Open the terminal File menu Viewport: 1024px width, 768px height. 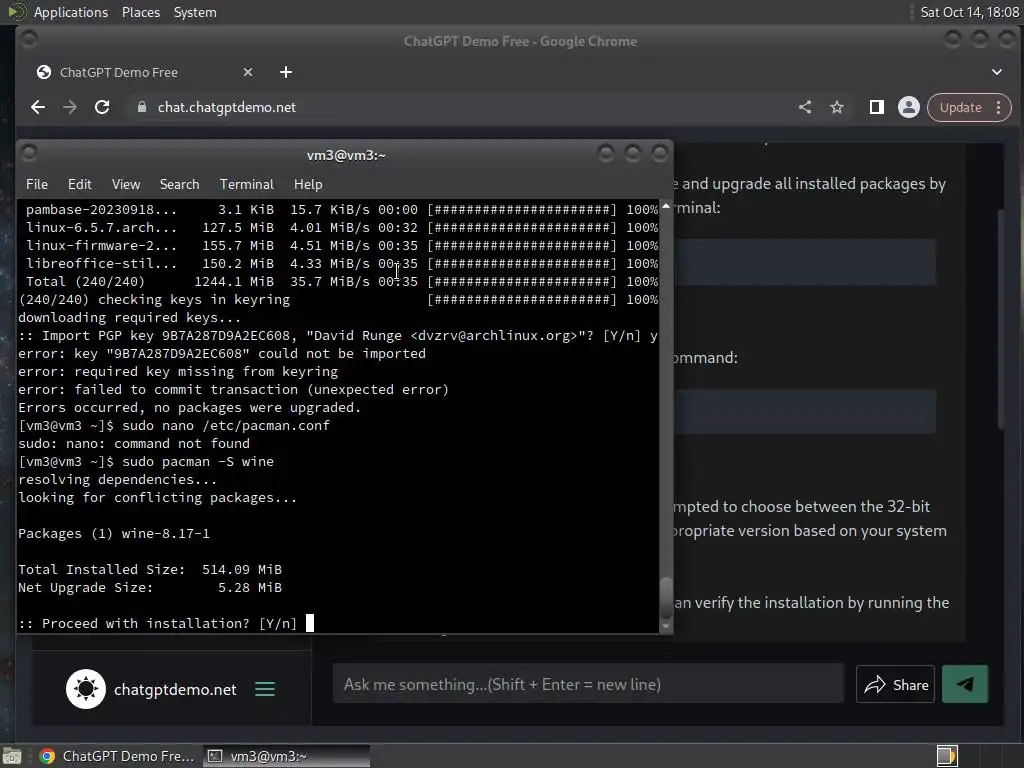(x=37, y=184)
